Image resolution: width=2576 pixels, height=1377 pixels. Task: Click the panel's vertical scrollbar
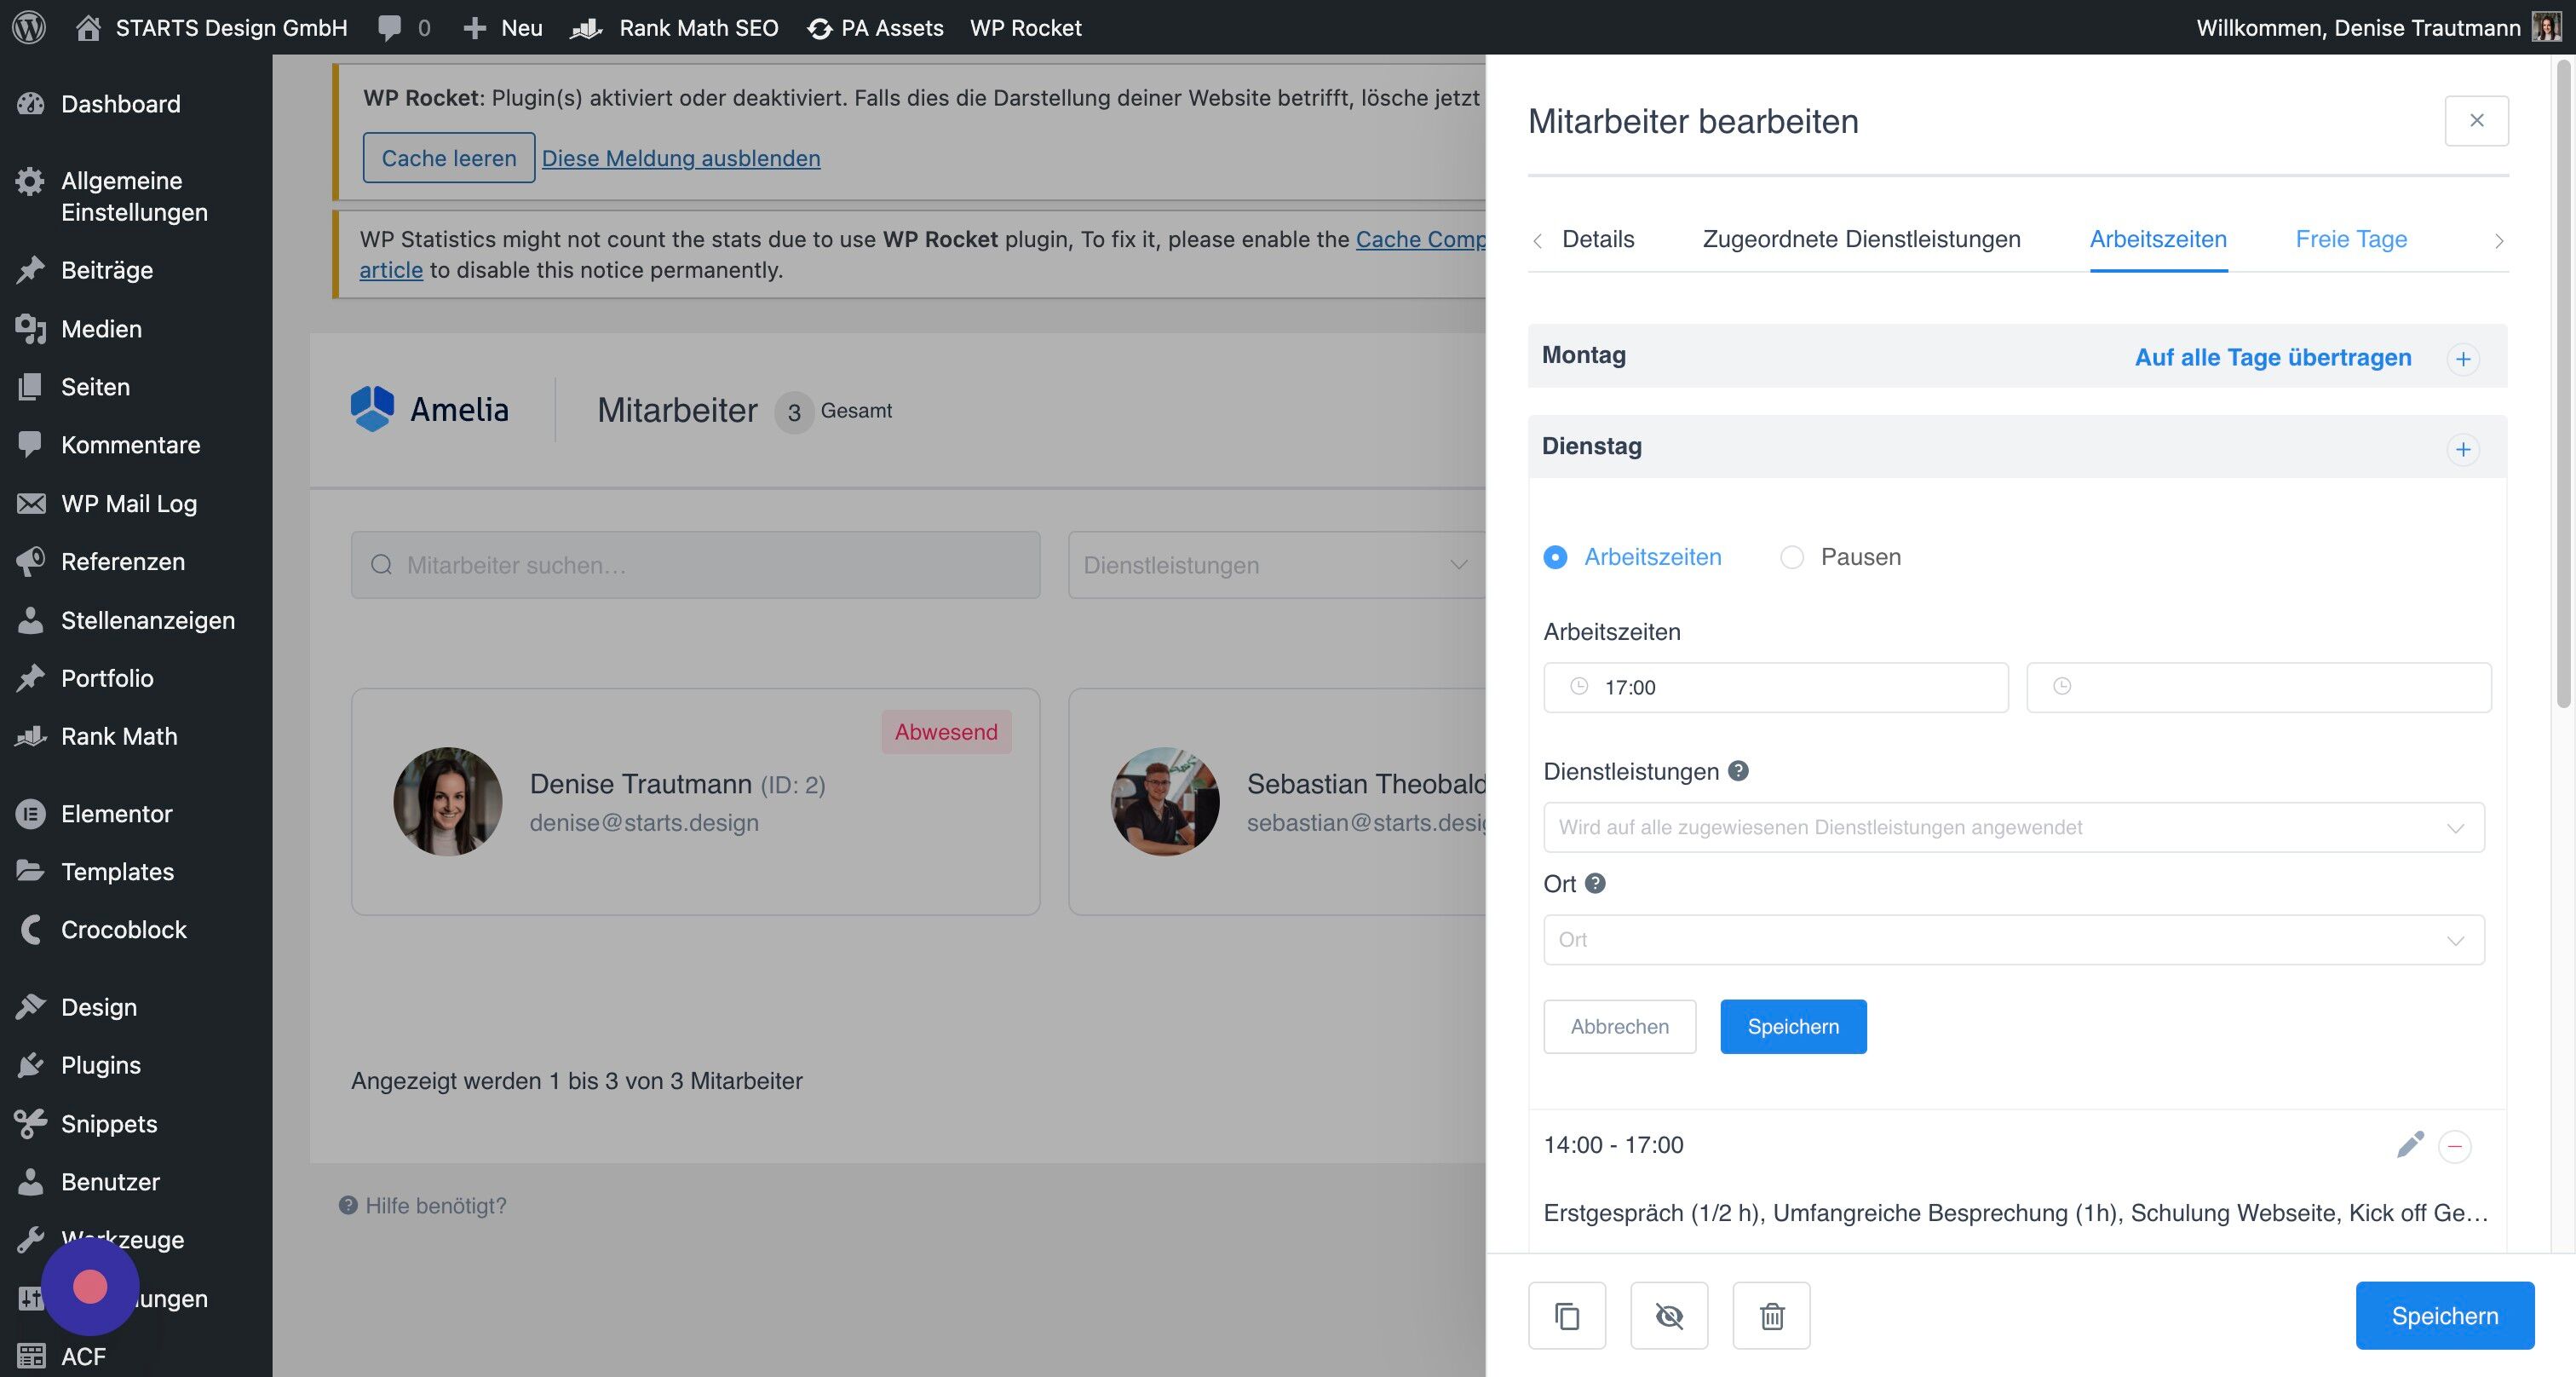point(2563,384)
